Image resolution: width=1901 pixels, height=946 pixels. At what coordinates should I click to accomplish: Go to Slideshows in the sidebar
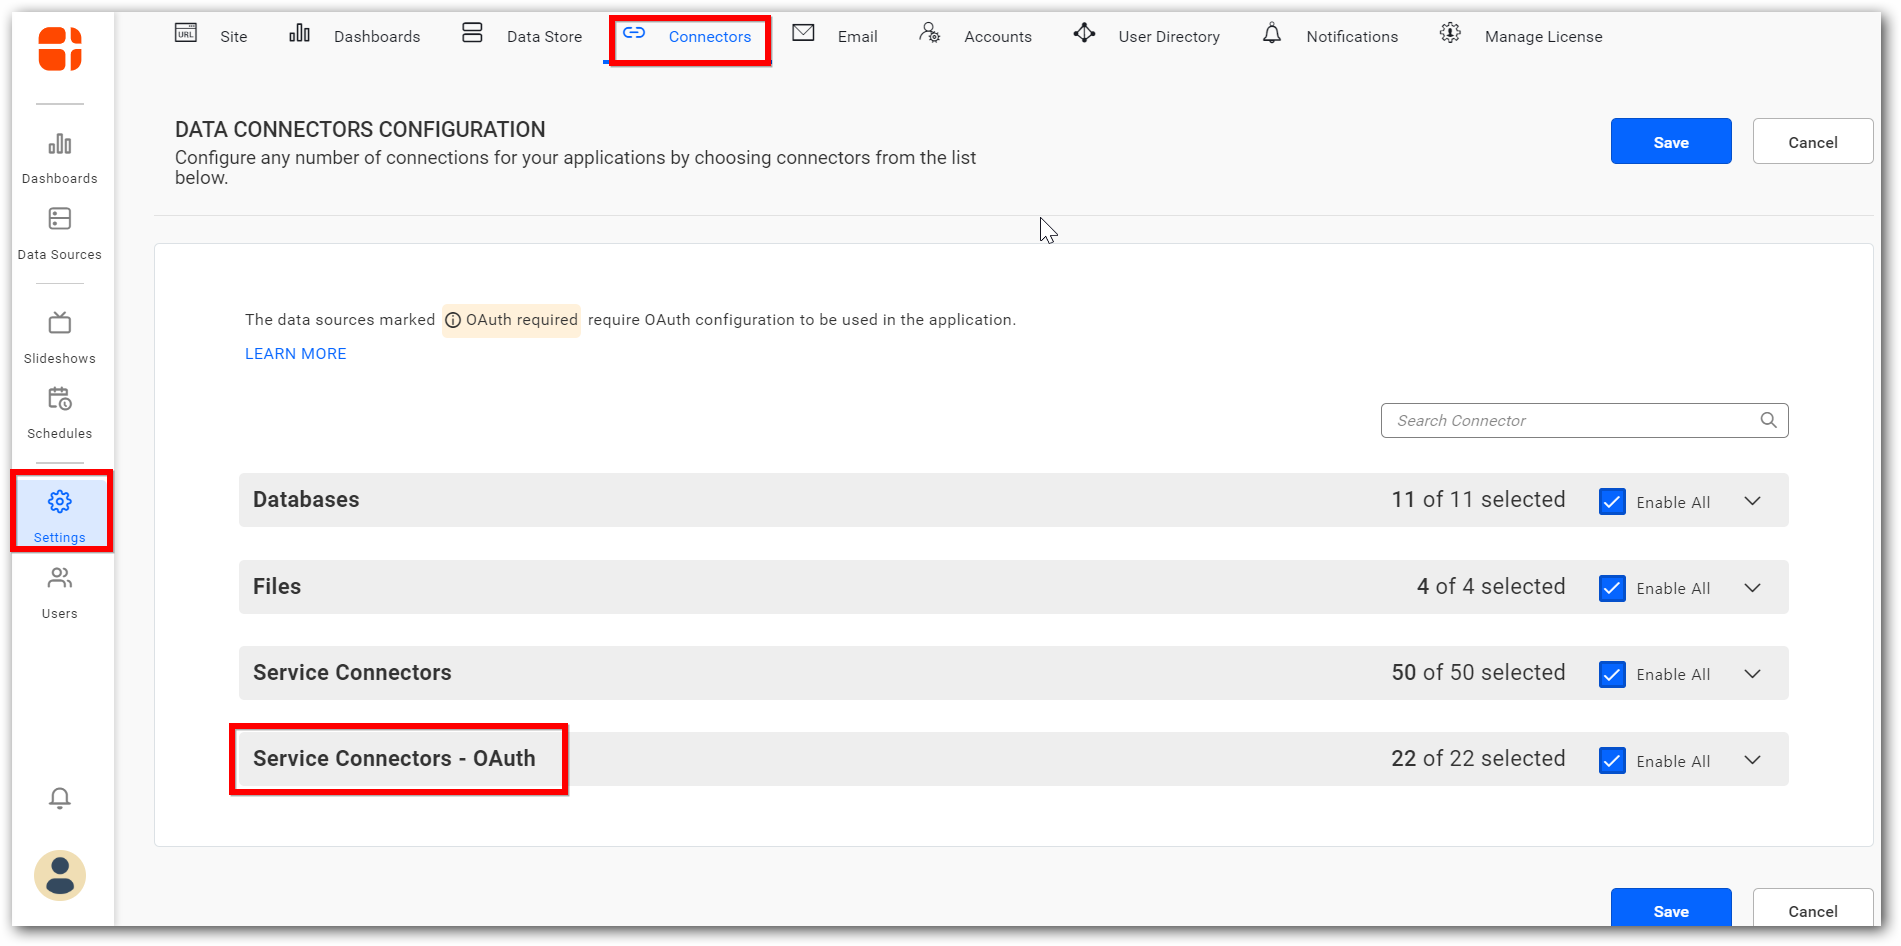coord(60,337)
